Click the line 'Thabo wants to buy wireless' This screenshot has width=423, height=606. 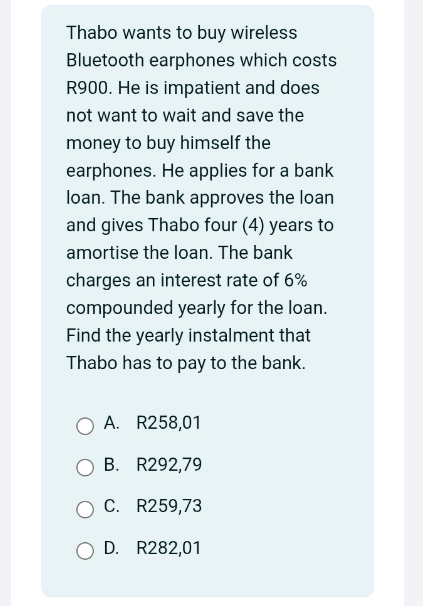182,33
